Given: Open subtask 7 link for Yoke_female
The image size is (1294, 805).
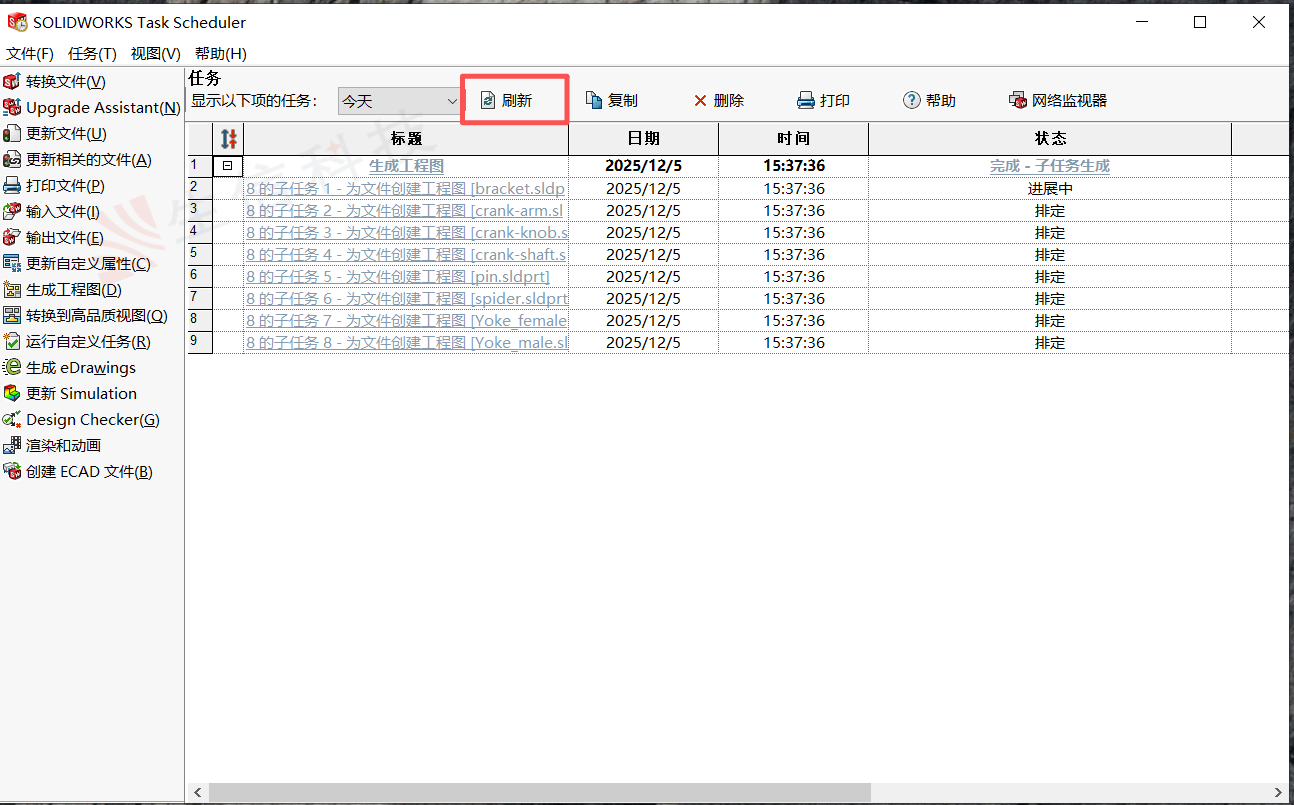Looking at the screenshot, I should 406,321.
